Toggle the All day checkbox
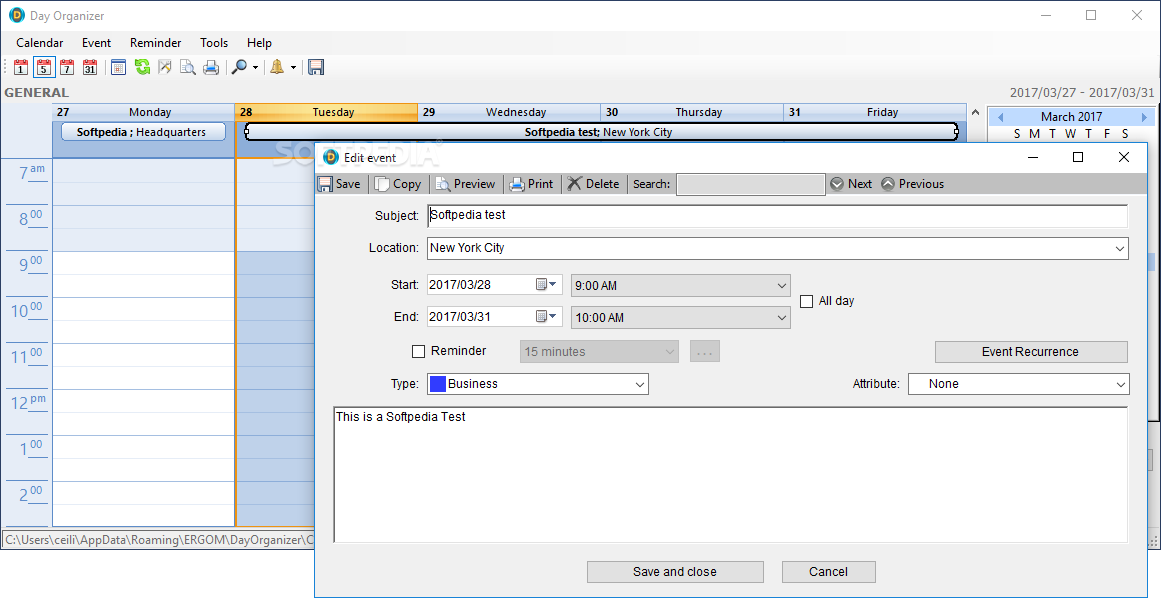 pyautogui.click(x=807, y=301)
